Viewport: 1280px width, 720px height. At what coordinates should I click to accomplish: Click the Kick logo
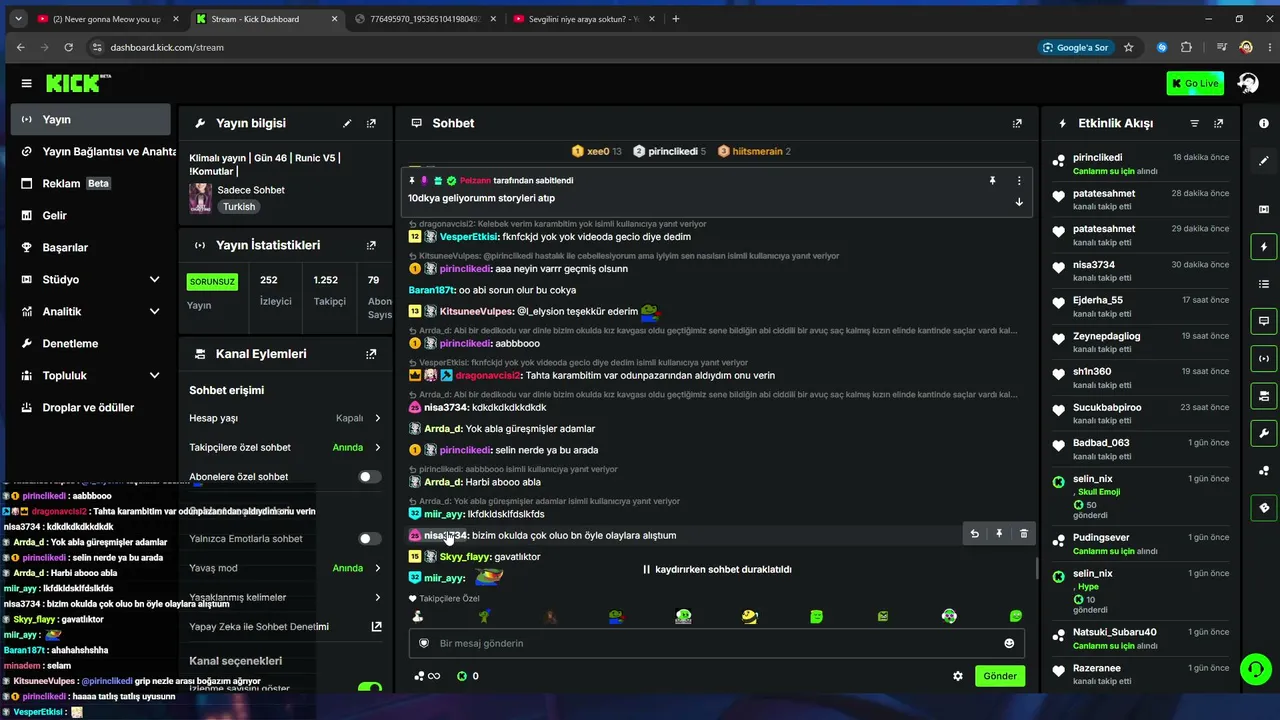click(79, 83)
